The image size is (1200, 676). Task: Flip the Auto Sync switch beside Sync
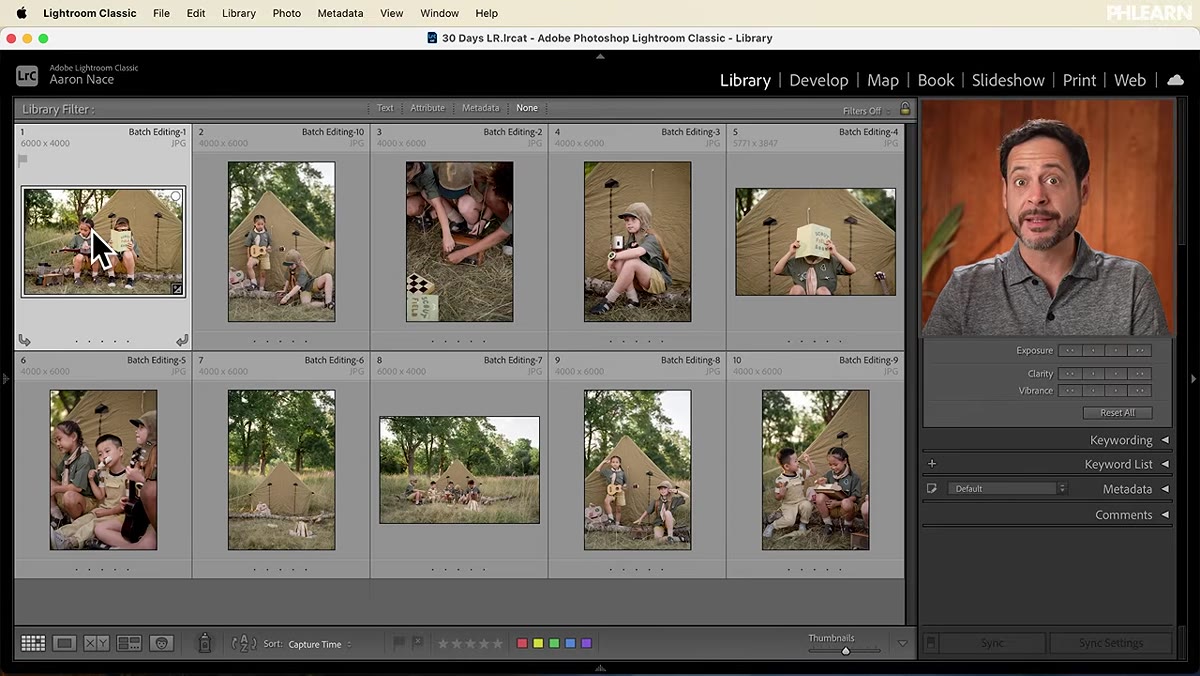tap(931, 643)
